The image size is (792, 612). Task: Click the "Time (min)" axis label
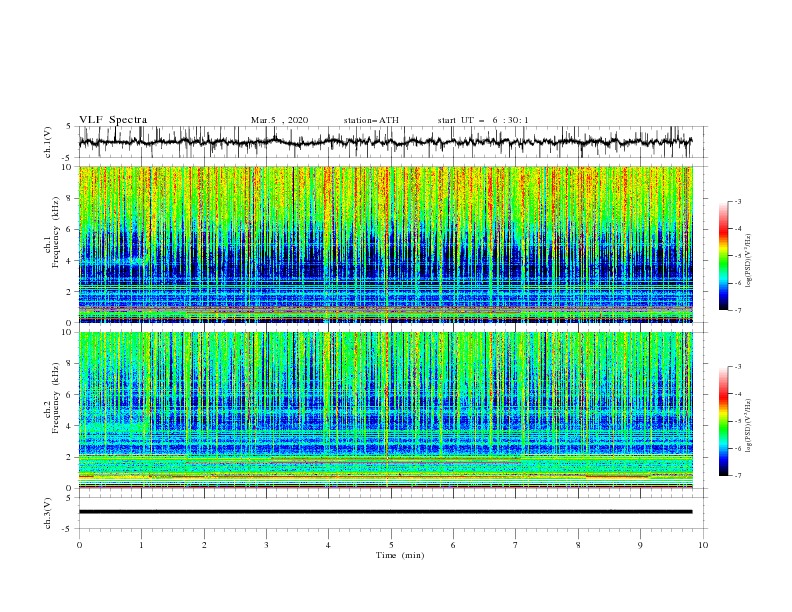[400, 555]
